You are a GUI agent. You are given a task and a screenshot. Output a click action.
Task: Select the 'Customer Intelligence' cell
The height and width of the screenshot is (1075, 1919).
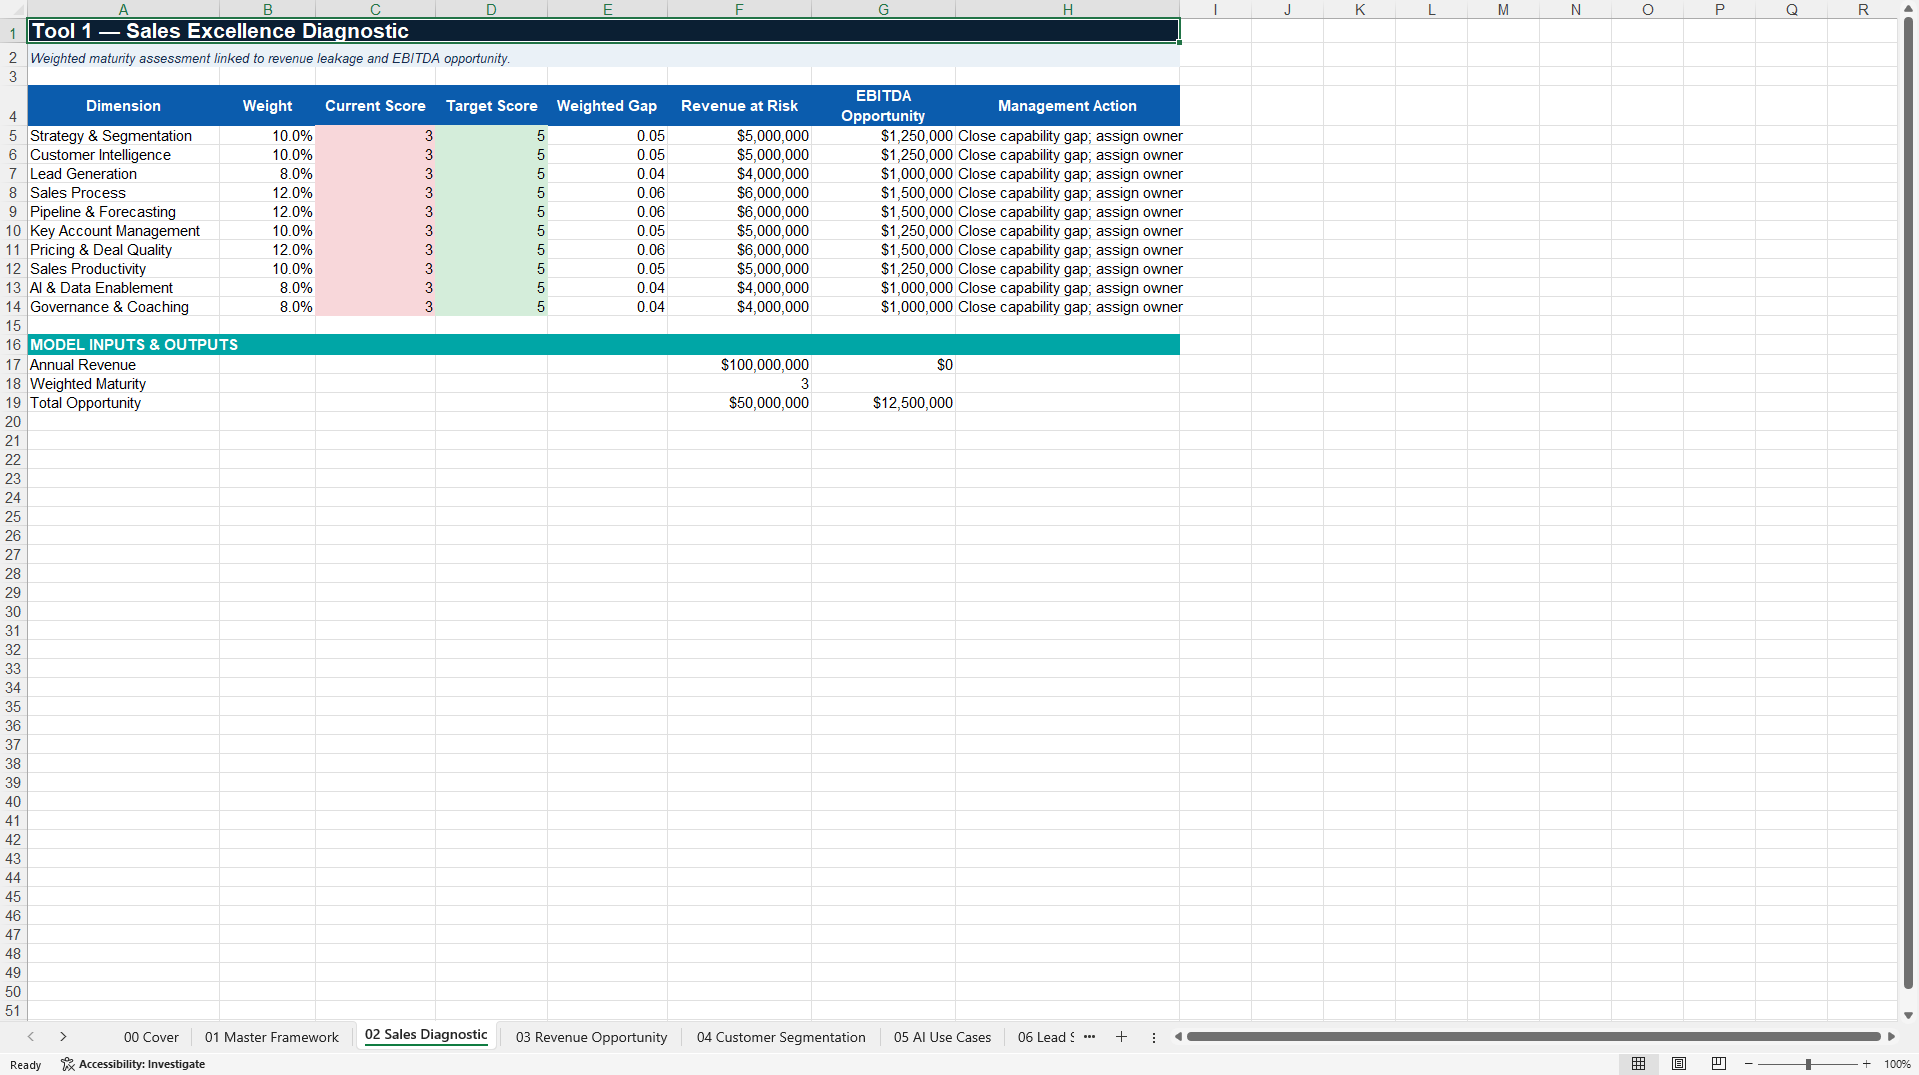click(123, 155)
